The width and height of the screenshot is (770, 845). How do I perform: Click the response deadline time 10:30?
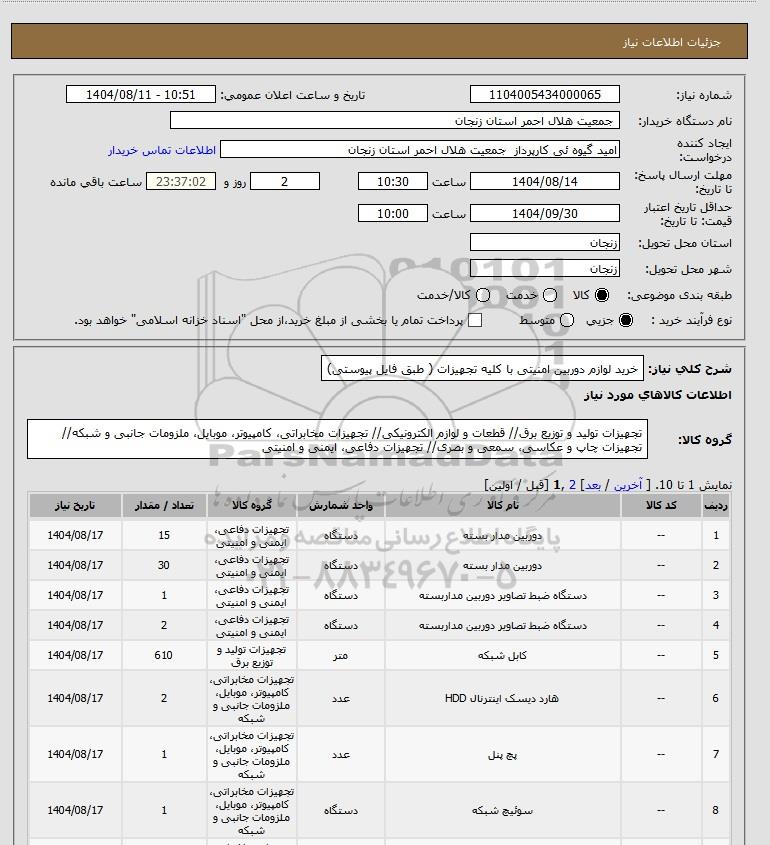[393, 182]
